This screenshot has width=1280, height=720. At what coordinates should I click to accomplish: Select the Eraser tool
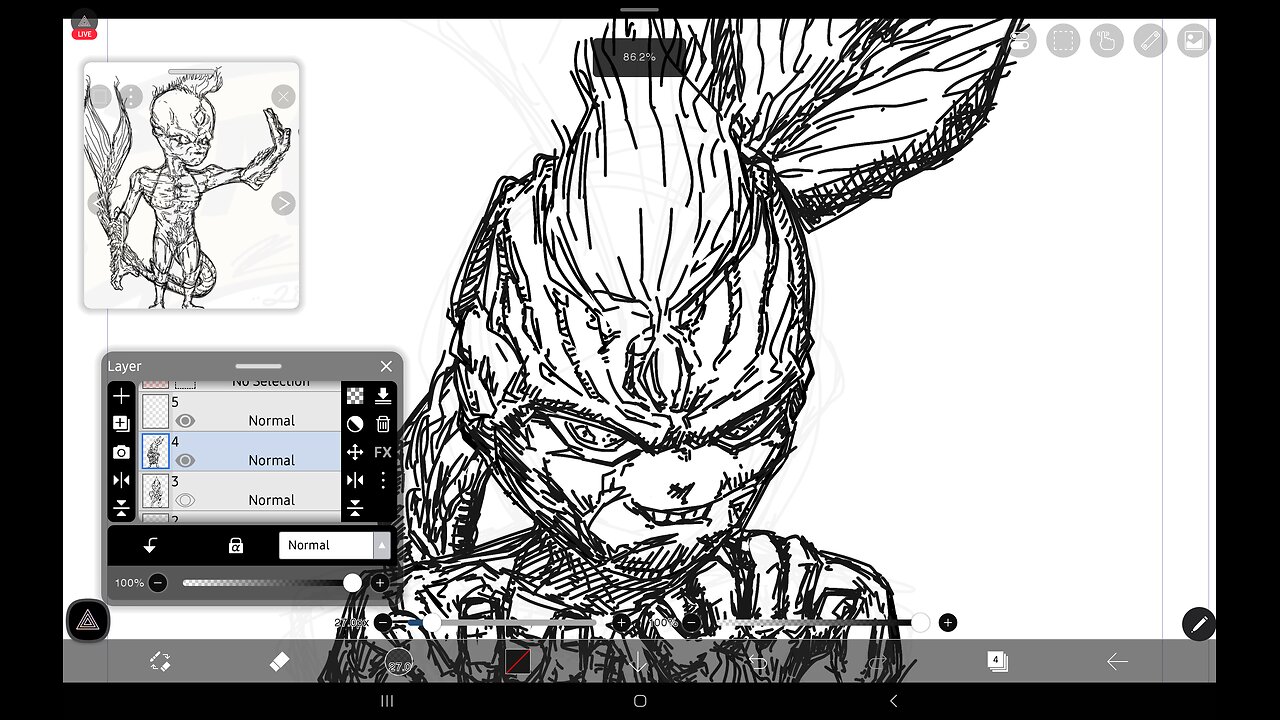click(280, 661)
